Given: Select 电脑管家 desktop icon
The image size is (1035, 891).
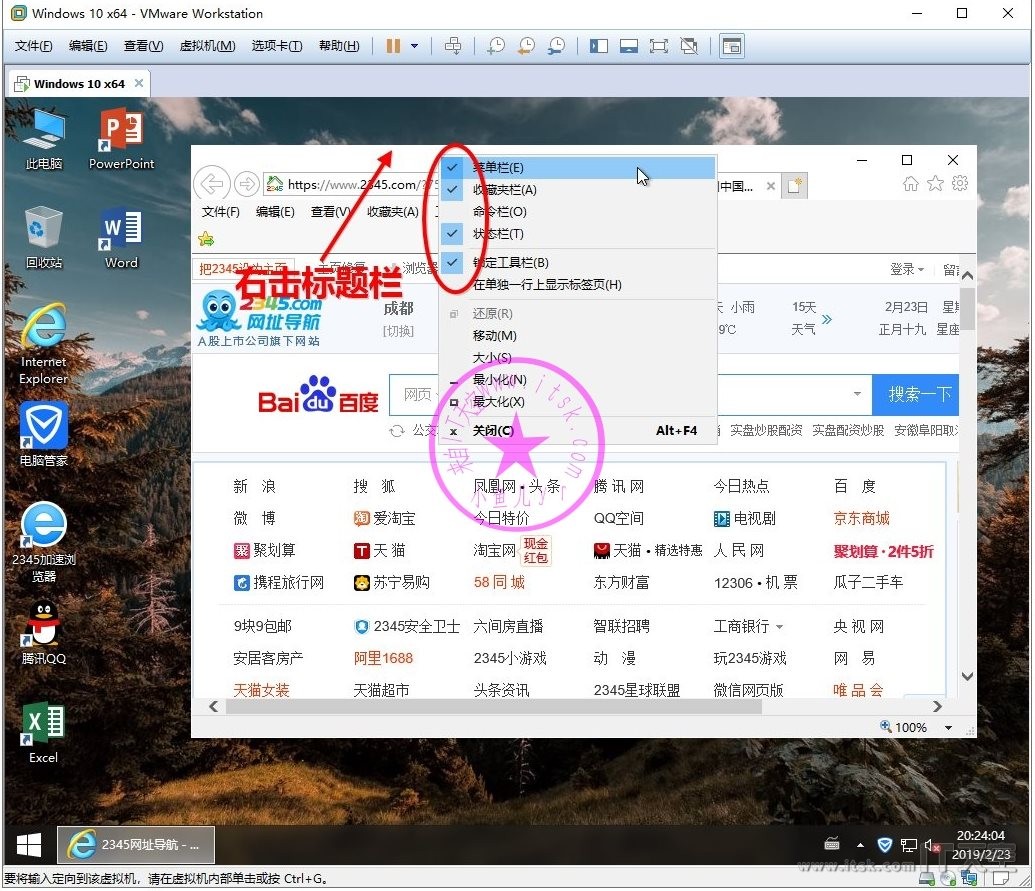Looking at the screenshot, I should click(x=44, y=434).
